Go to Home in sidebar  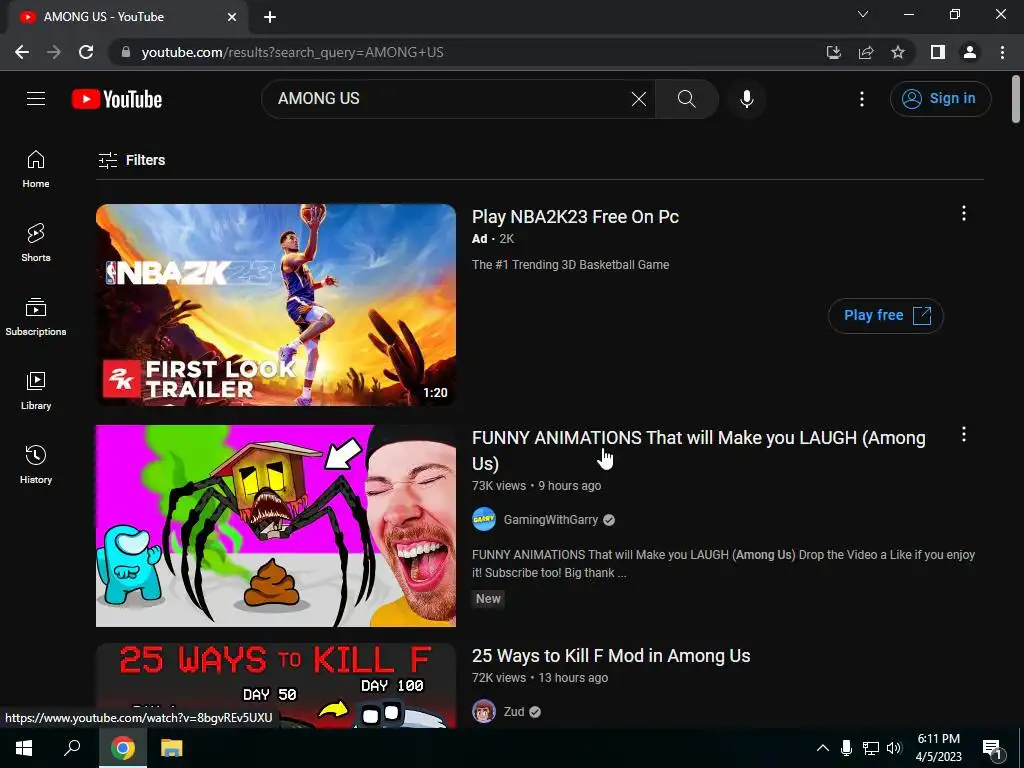coord(36,169)
